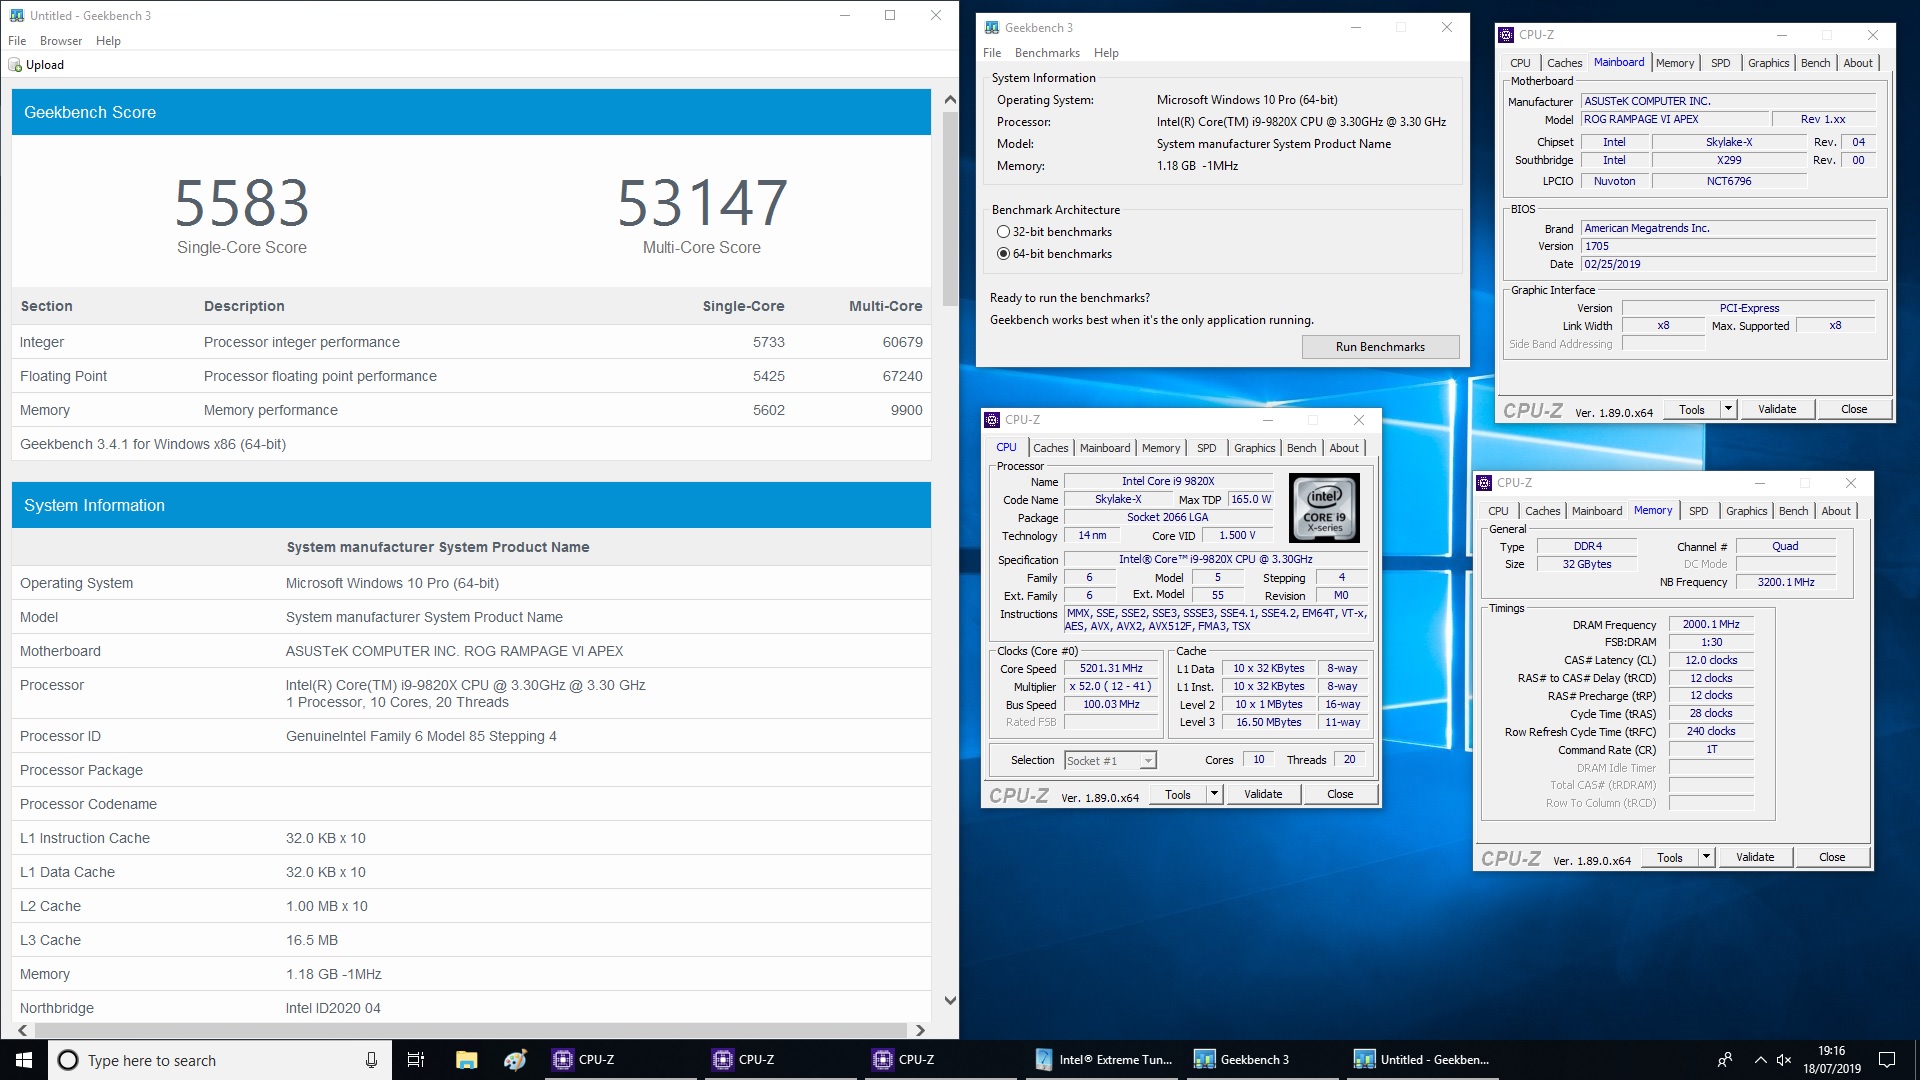
Task: Click muted volume icon in tray
Action: [1785, 1060]
